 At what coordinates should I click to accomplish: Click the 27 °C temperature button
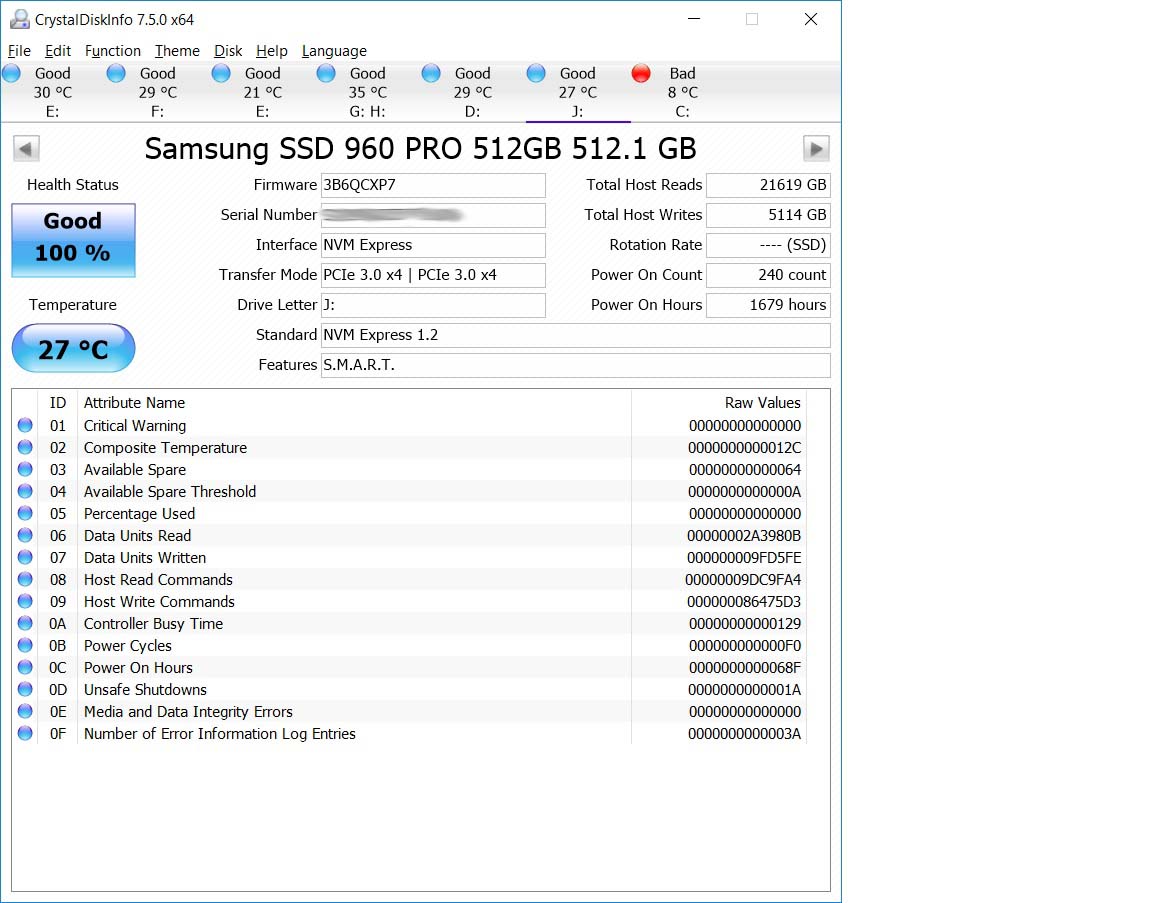pos(73,348)
